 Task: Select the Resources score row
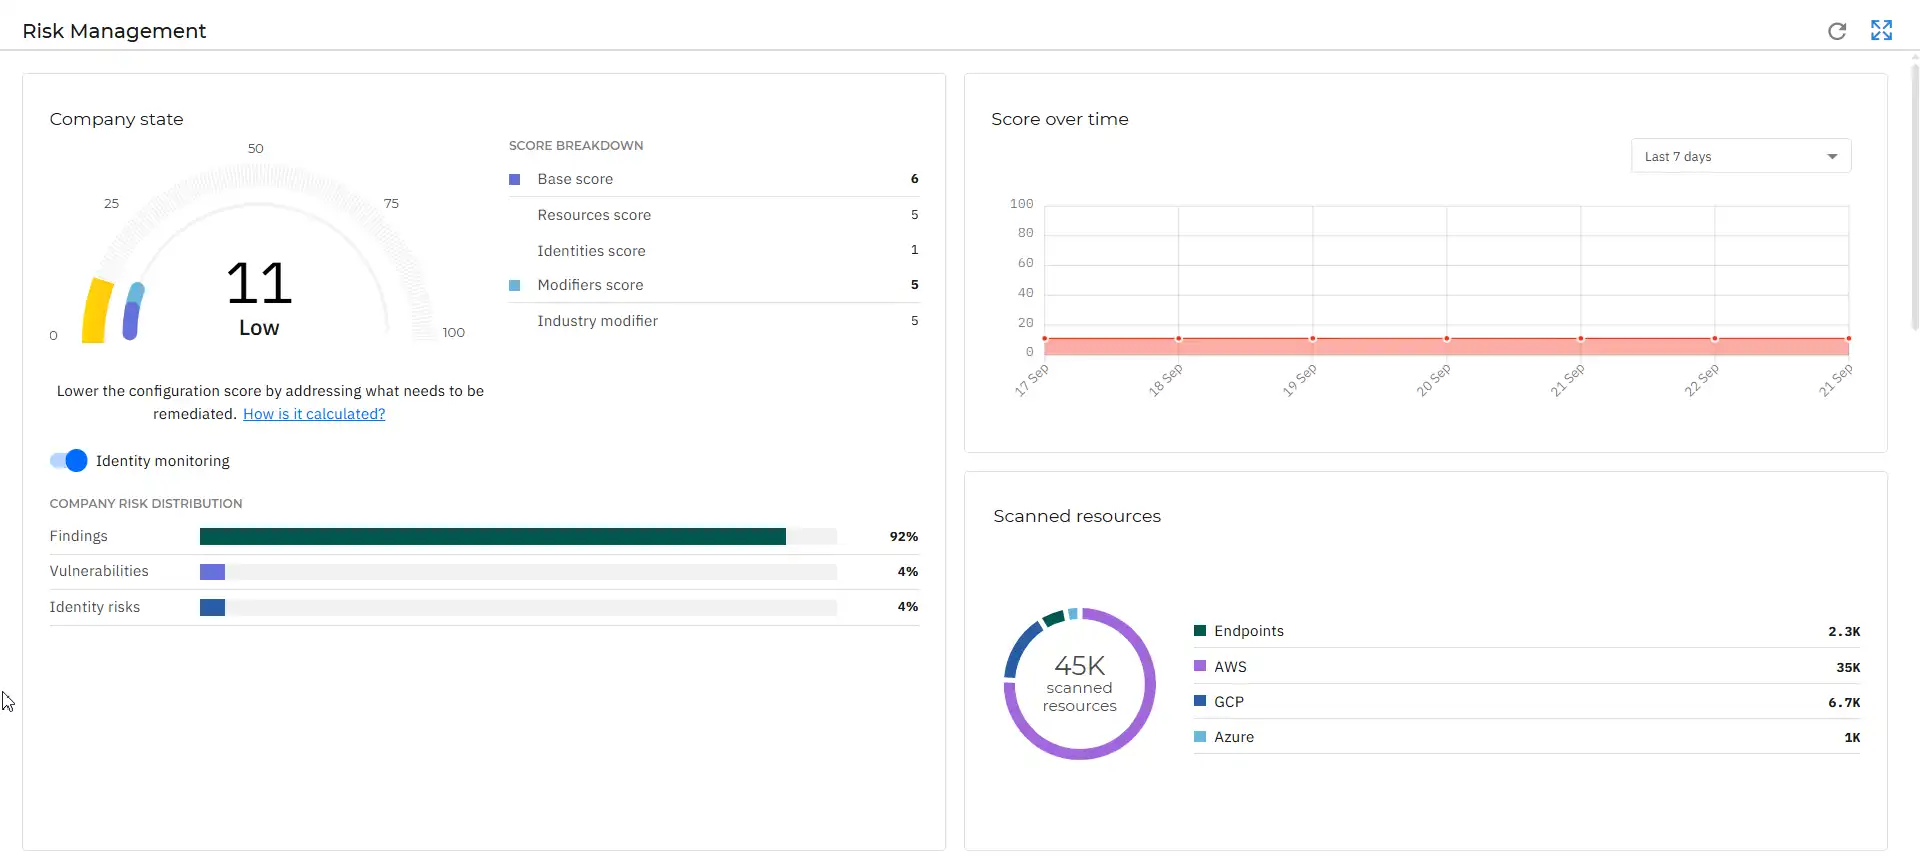click(x=714, y=215)
